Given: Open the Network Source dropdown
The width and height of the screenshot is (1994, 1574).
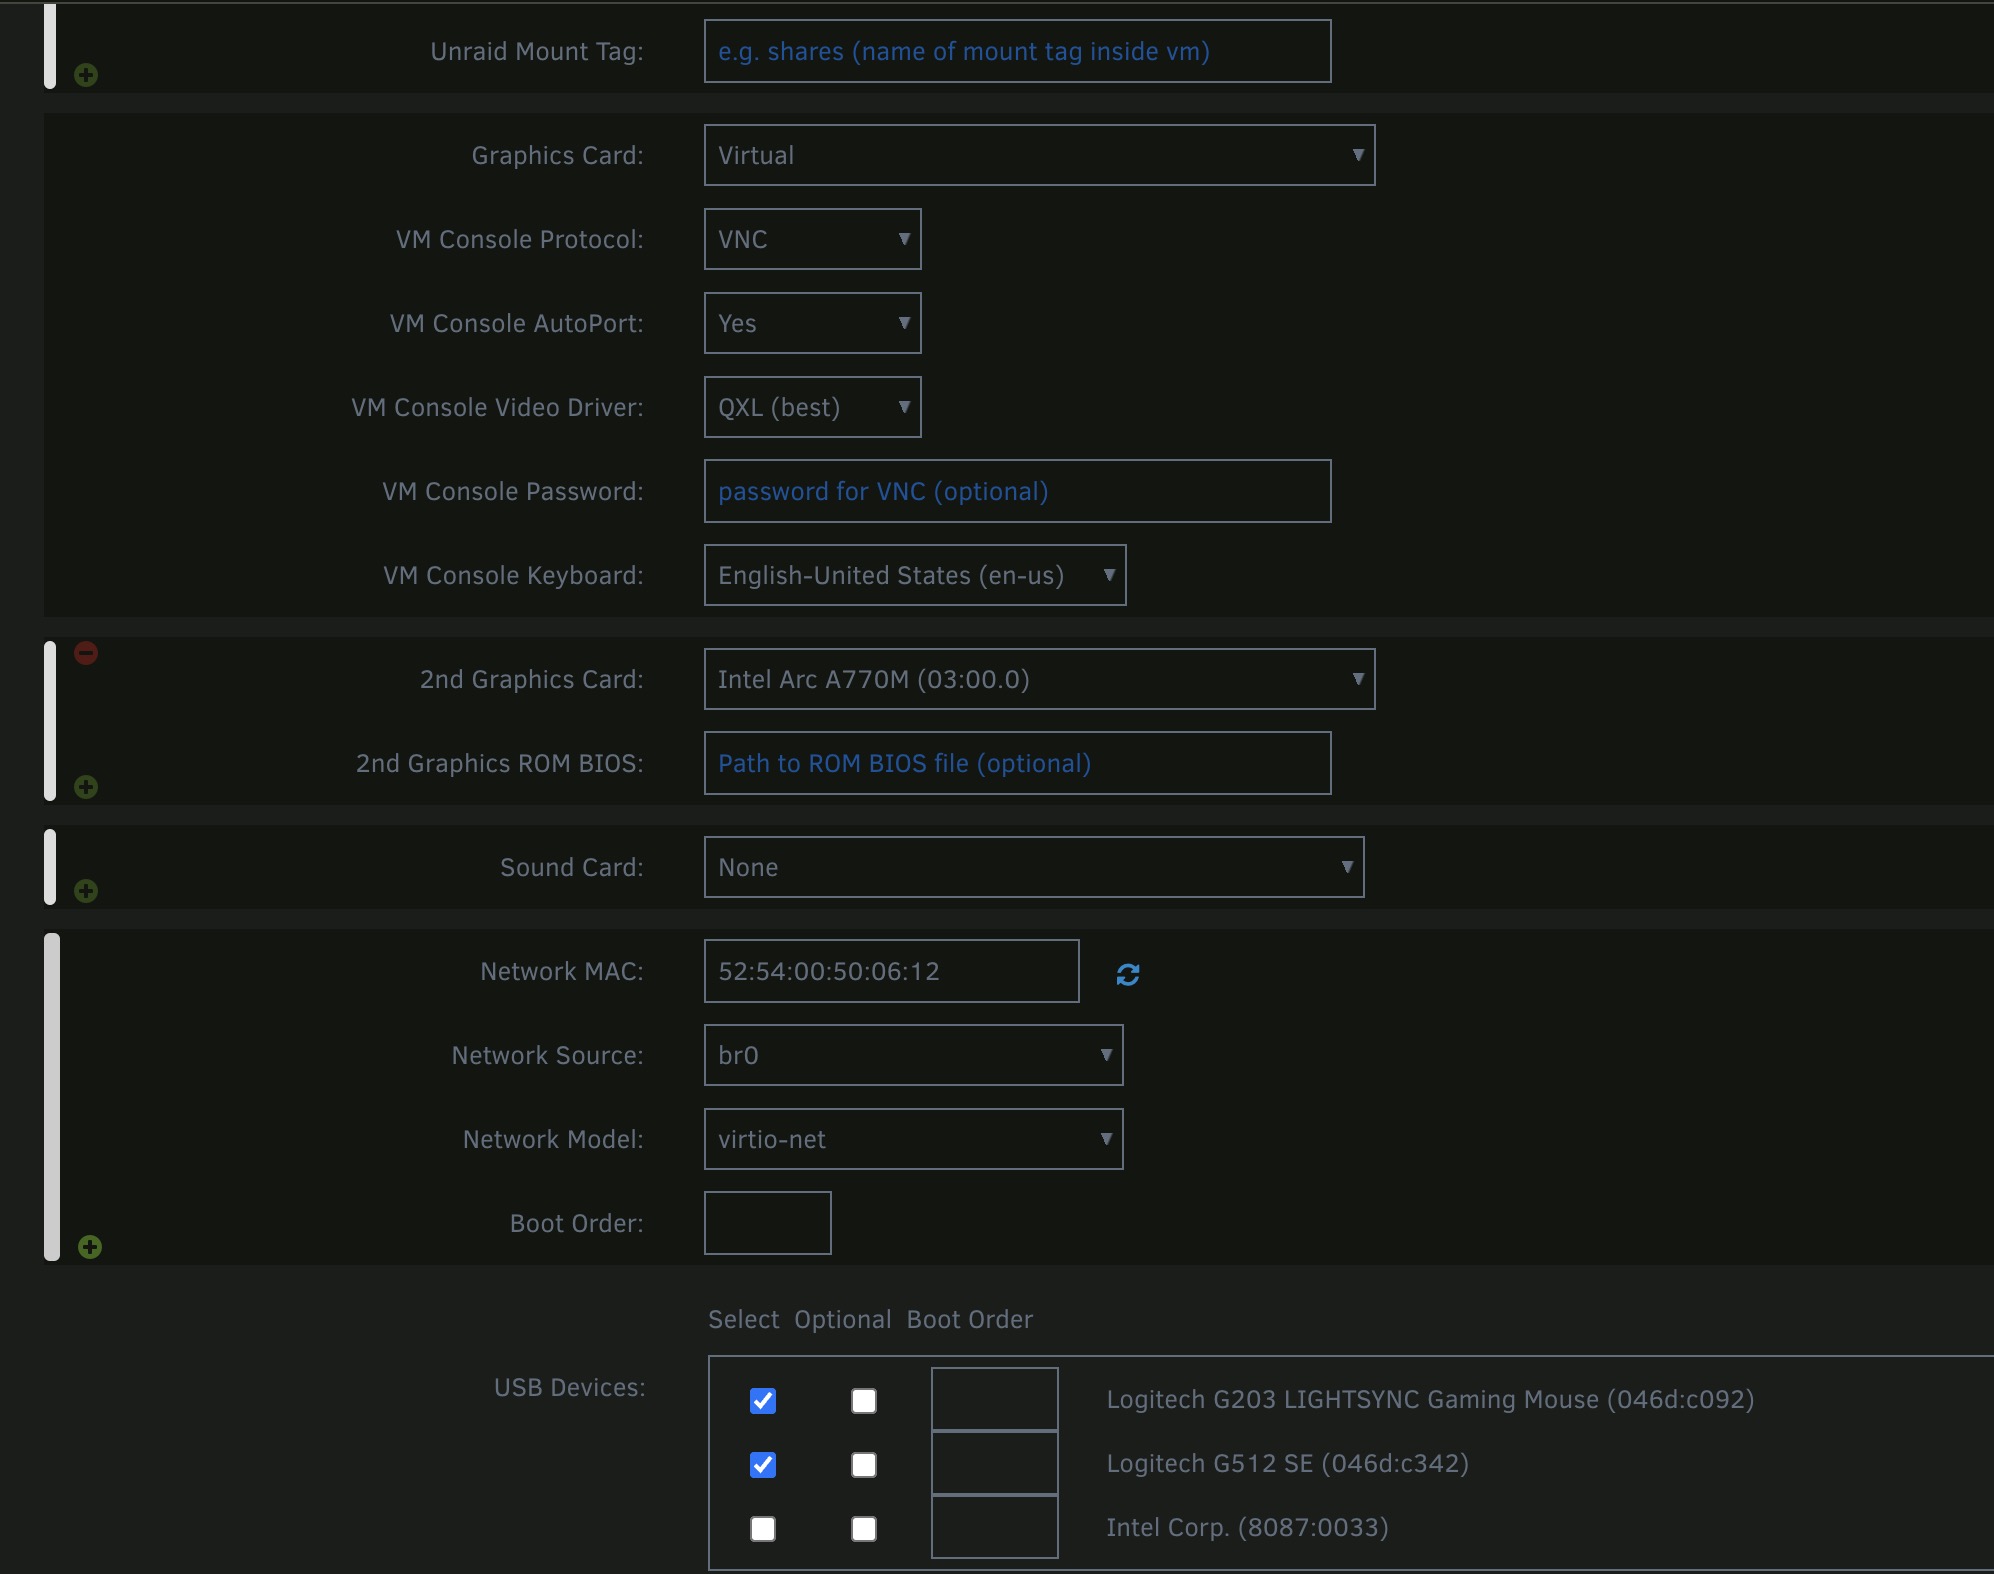Looking at the screenshot, I should tap(913, 1055).
